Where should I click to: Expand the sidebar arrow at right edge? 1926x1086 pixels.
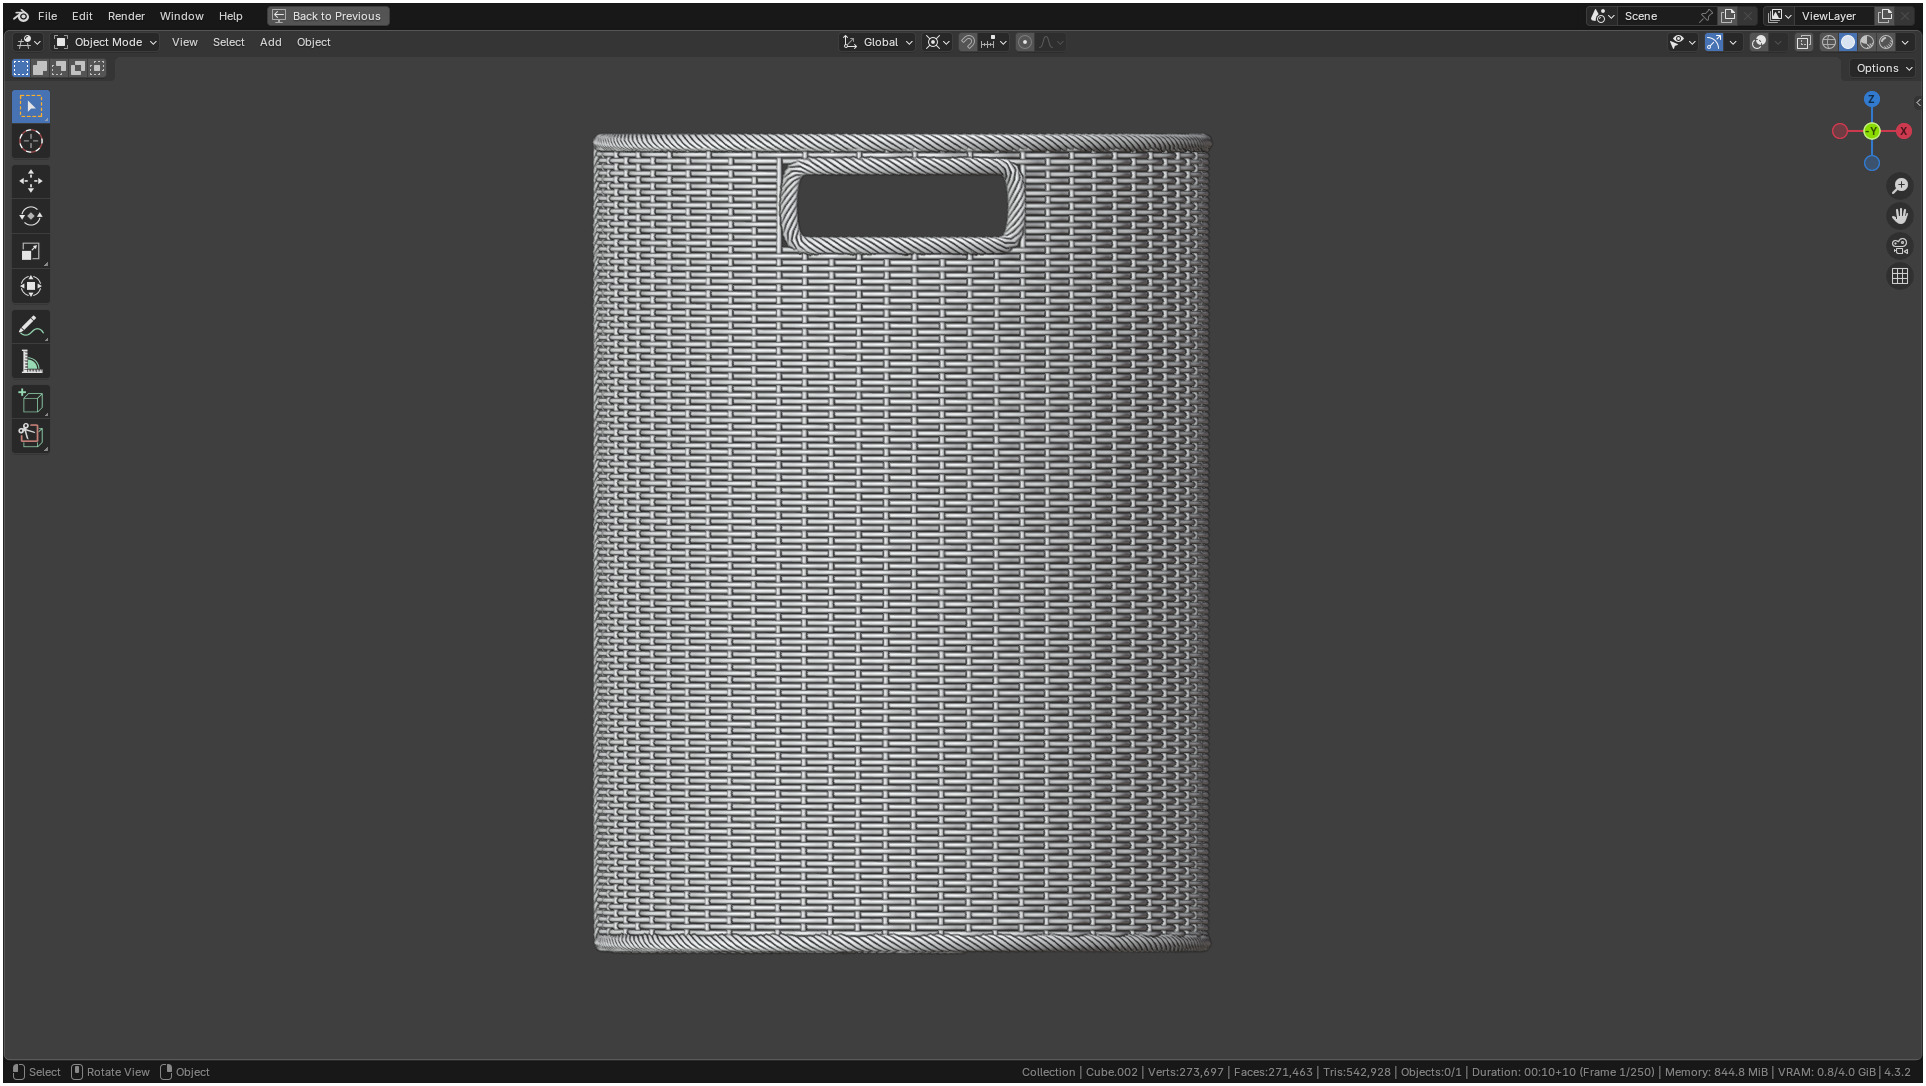point(1917,103)
